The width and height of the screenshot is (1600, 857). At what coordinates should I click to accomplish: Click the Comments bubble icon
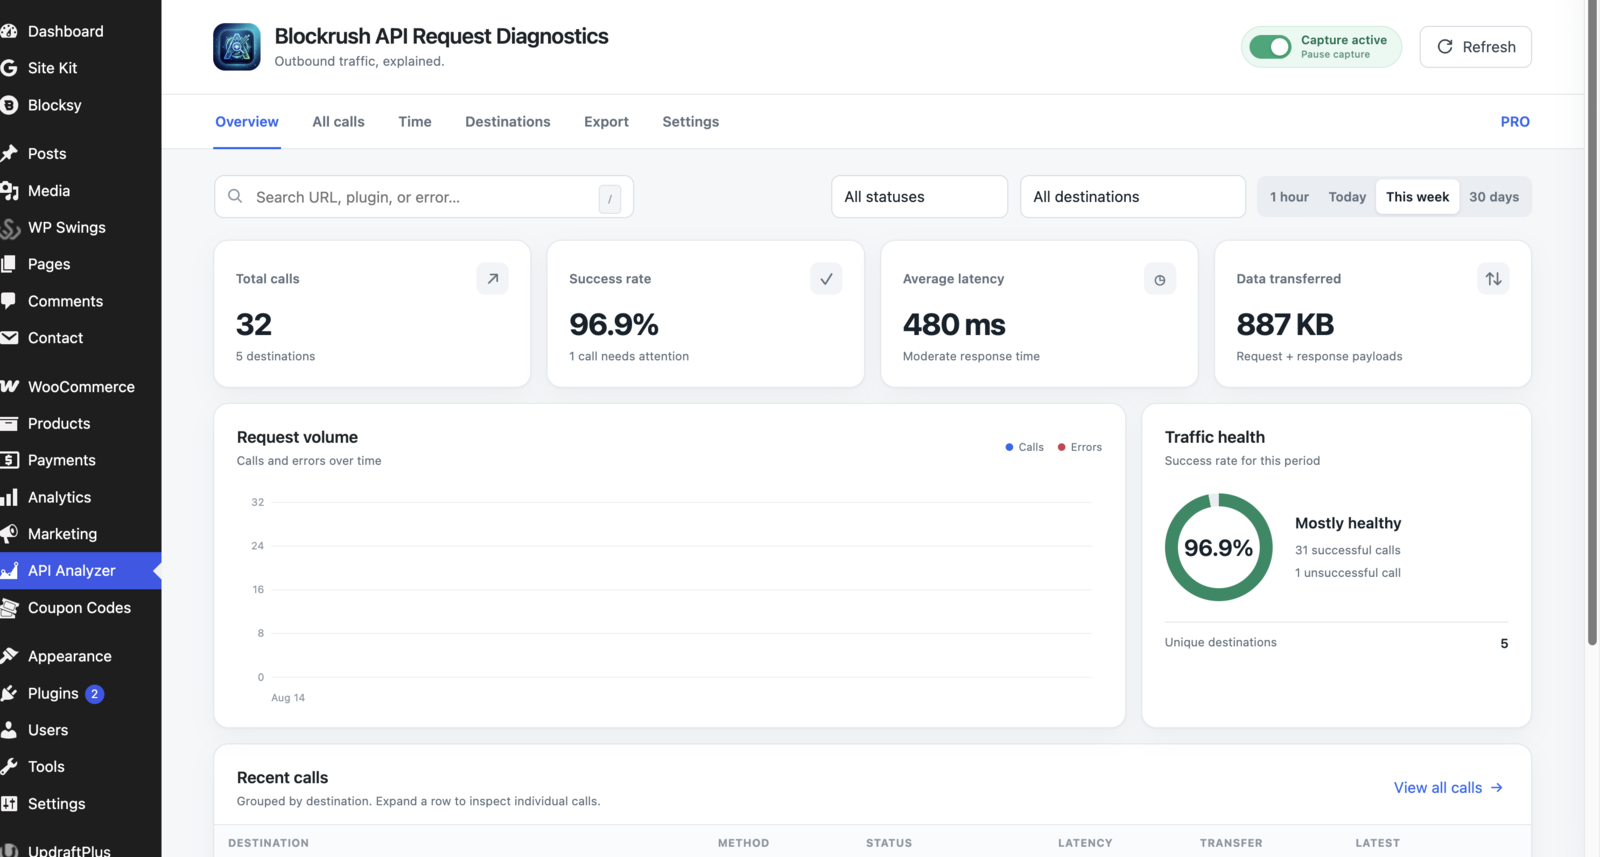click(x=9, y=301)
